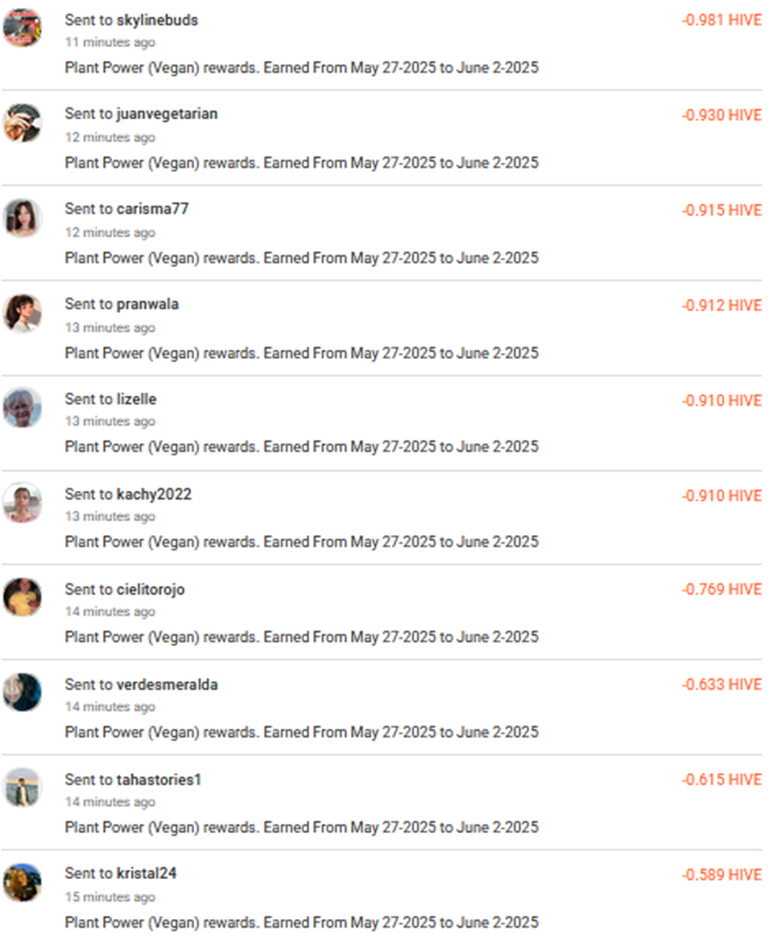Open the skylinebuds username link

tap(157, 20)
